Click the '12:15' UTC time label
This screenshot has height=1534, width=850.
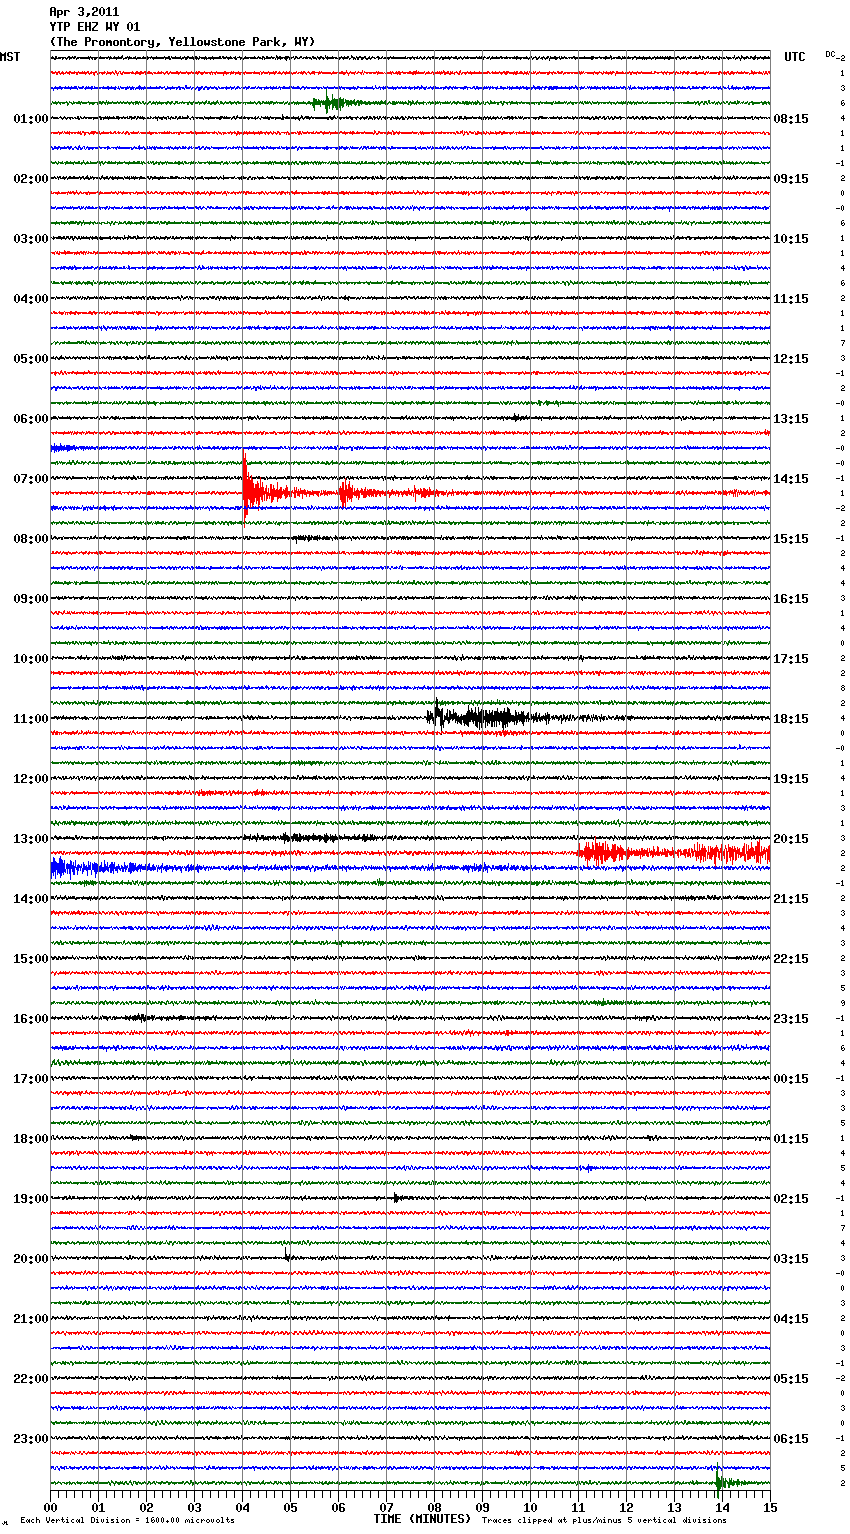click(x=791, y=359)
